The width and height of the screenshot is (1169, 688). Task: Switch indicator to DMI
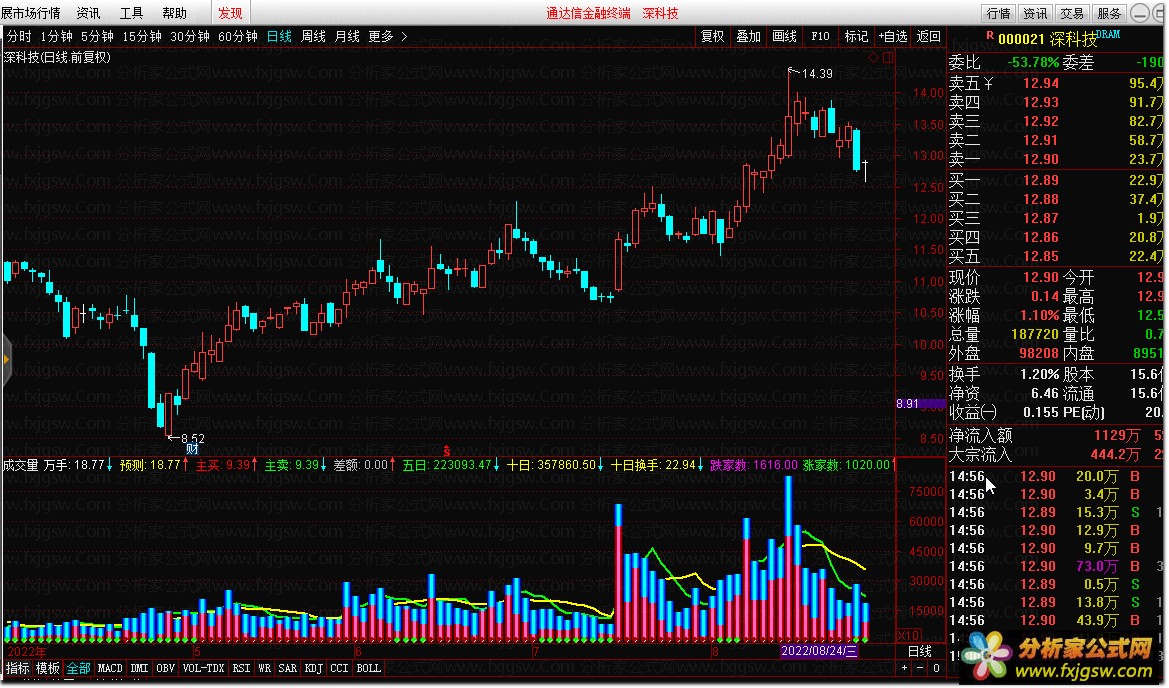click(139, 668)
